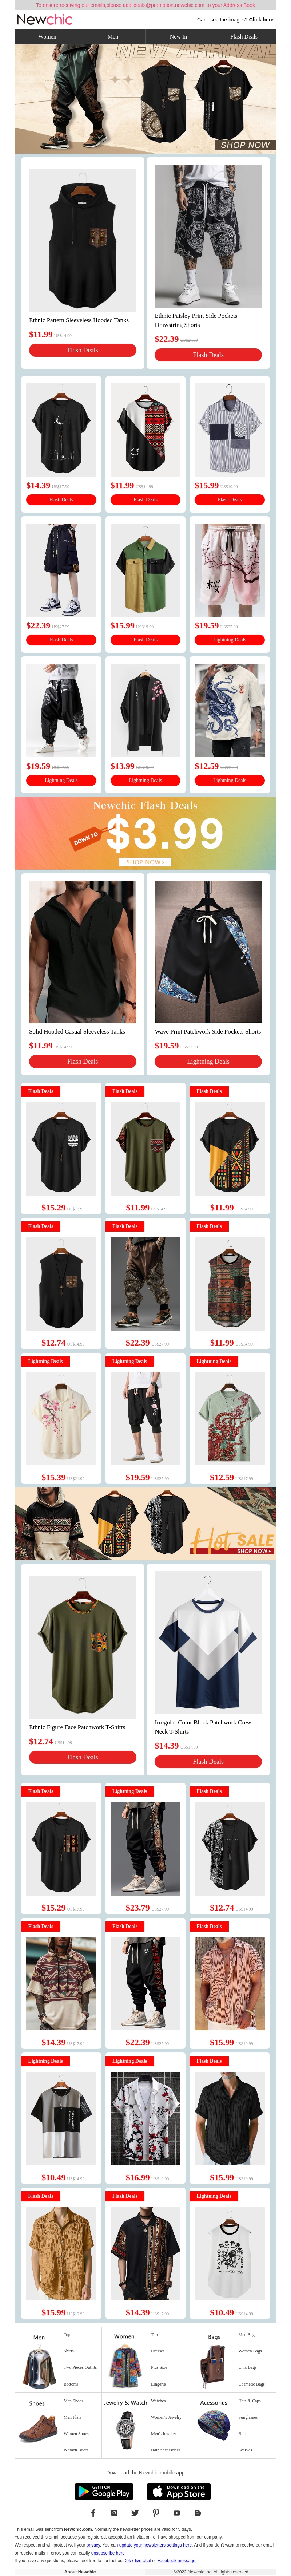
Task: Click the YouTube icon in footer
Action: (x=177, y=2513)
